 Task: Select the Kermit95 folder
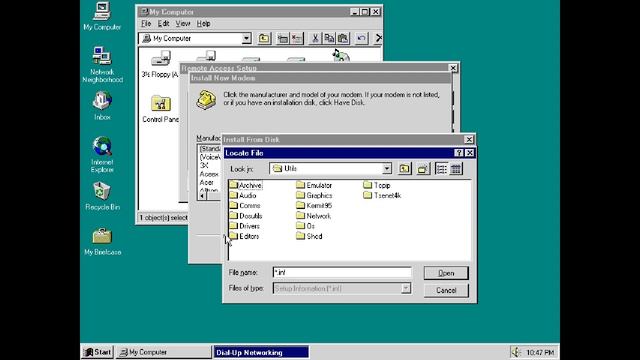click(314, 206)
